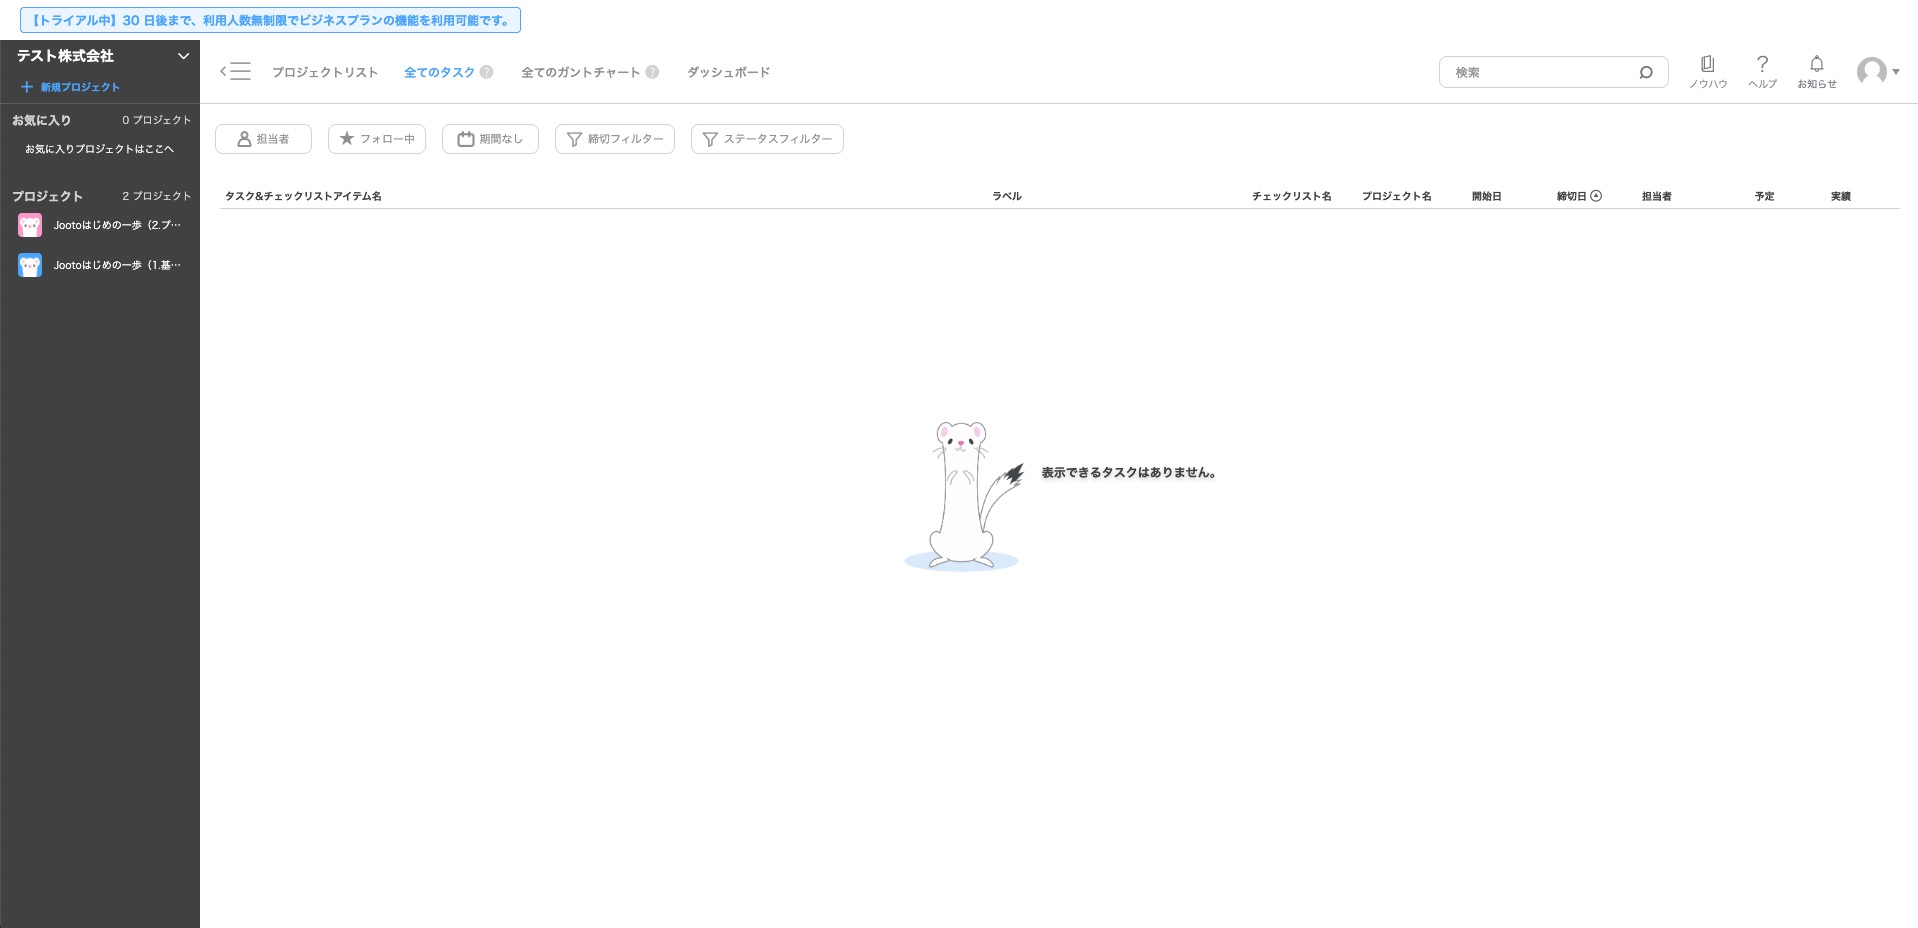Viewport: 1918px width, 928px height.
Task: Click the 新規プロジェクト add button
Action: [70, 87]
